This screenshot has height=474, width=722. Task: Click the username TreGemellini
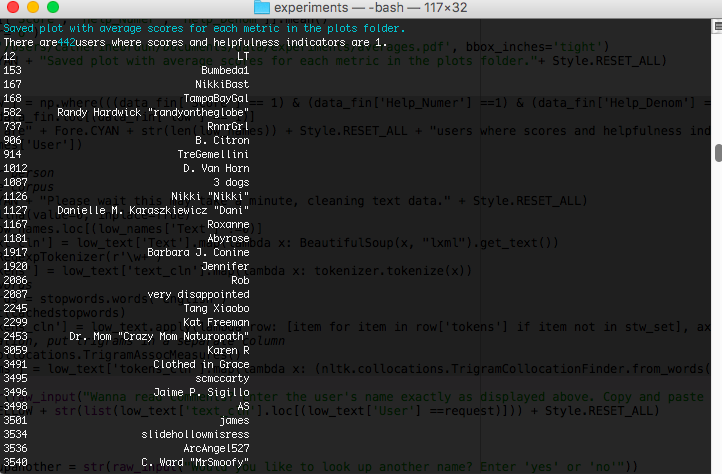point(213,154)
